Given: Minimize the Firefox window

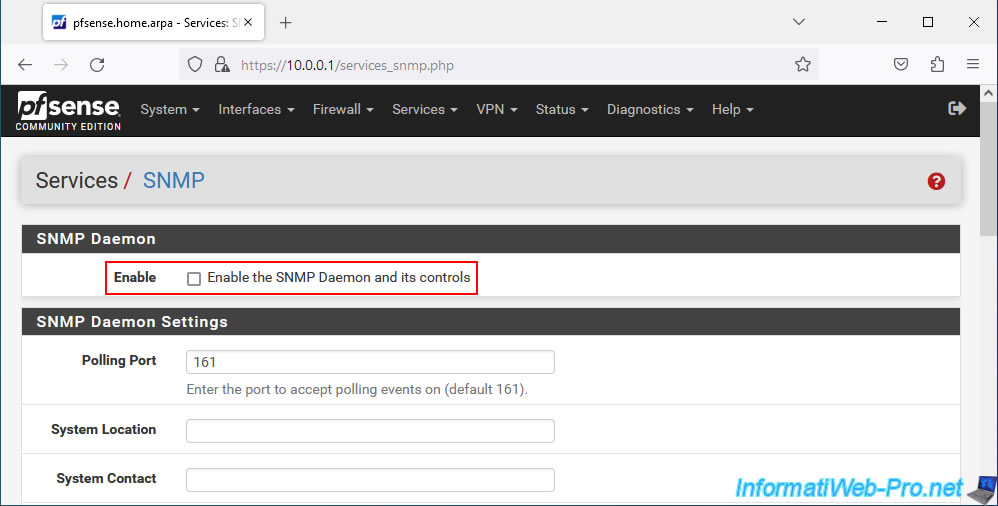Looking at the screenshot, I should pos(882,22).
